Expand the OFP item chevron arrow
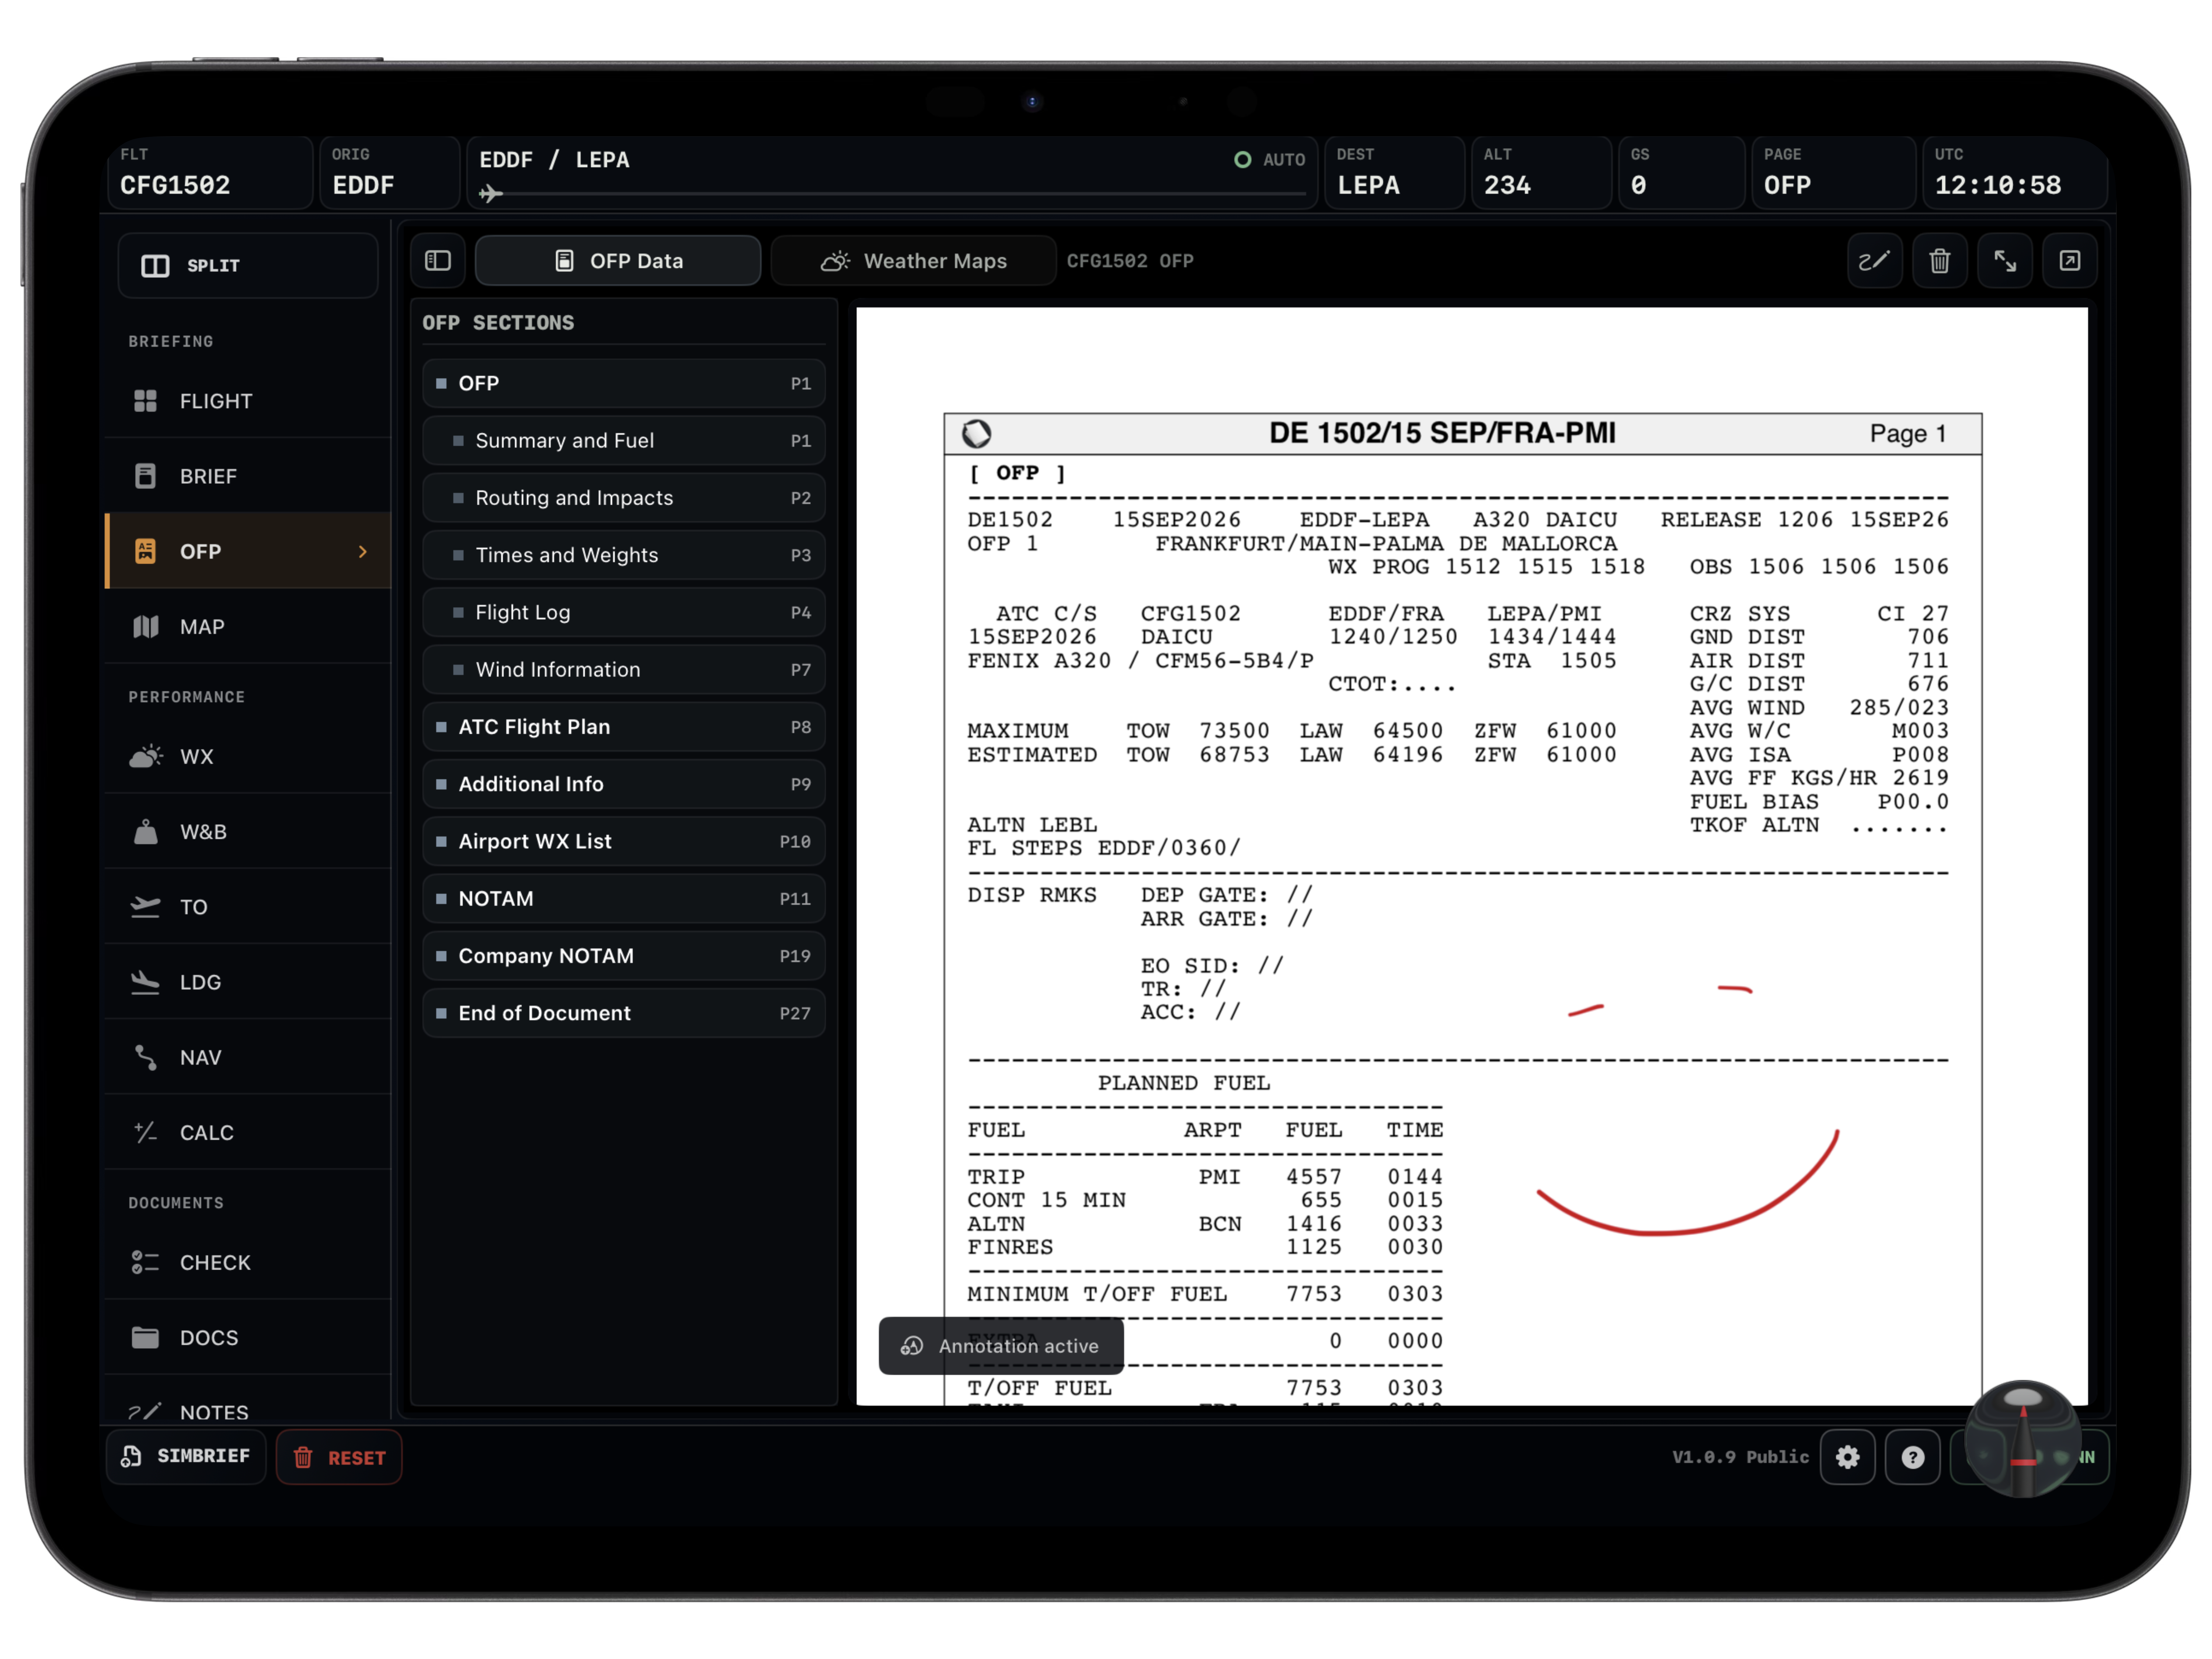 (x=363, y=552)
